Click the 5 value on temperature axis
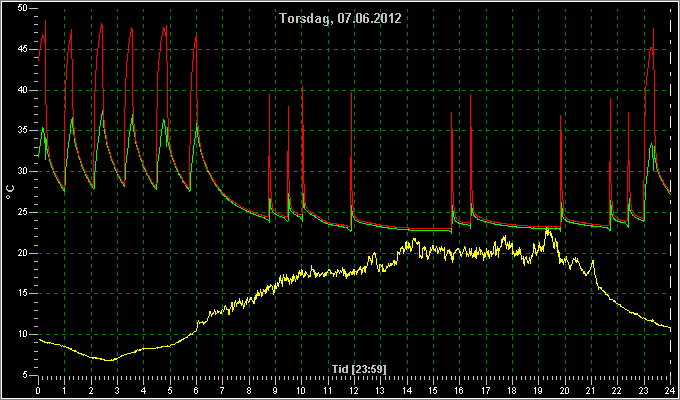The image size is (680, 400). tap(24, 375)
